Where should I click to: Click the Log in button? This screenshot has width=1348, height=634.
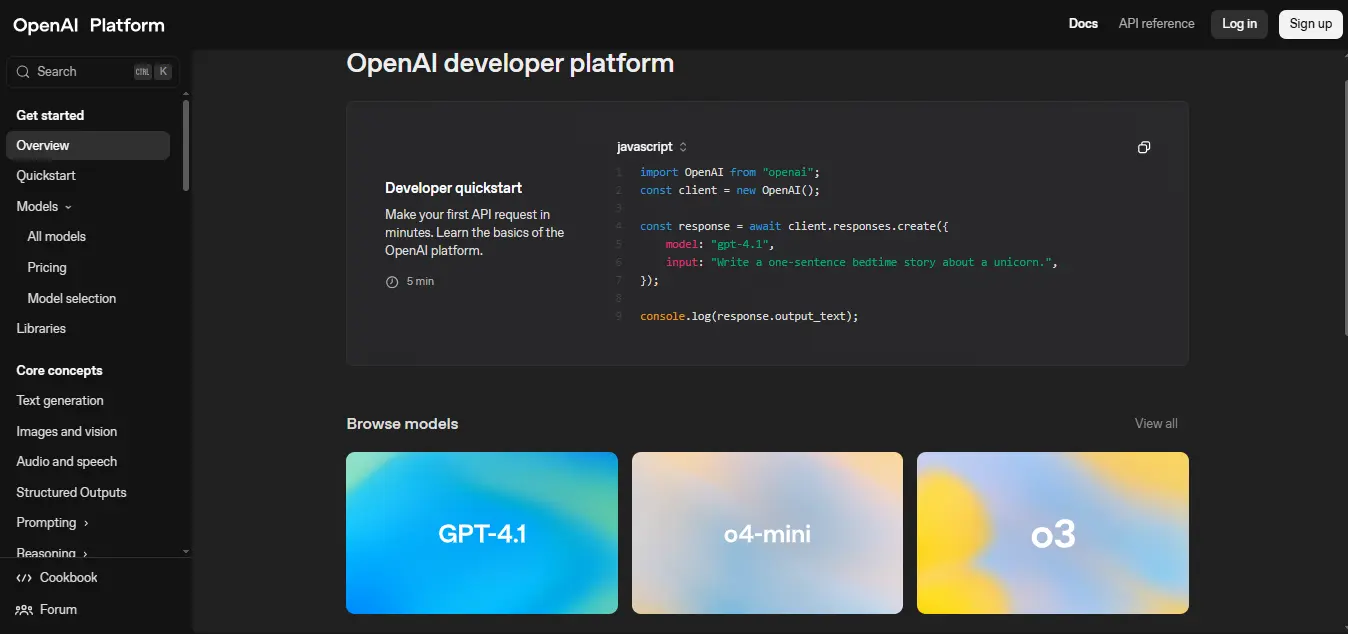pos(1239,24)
